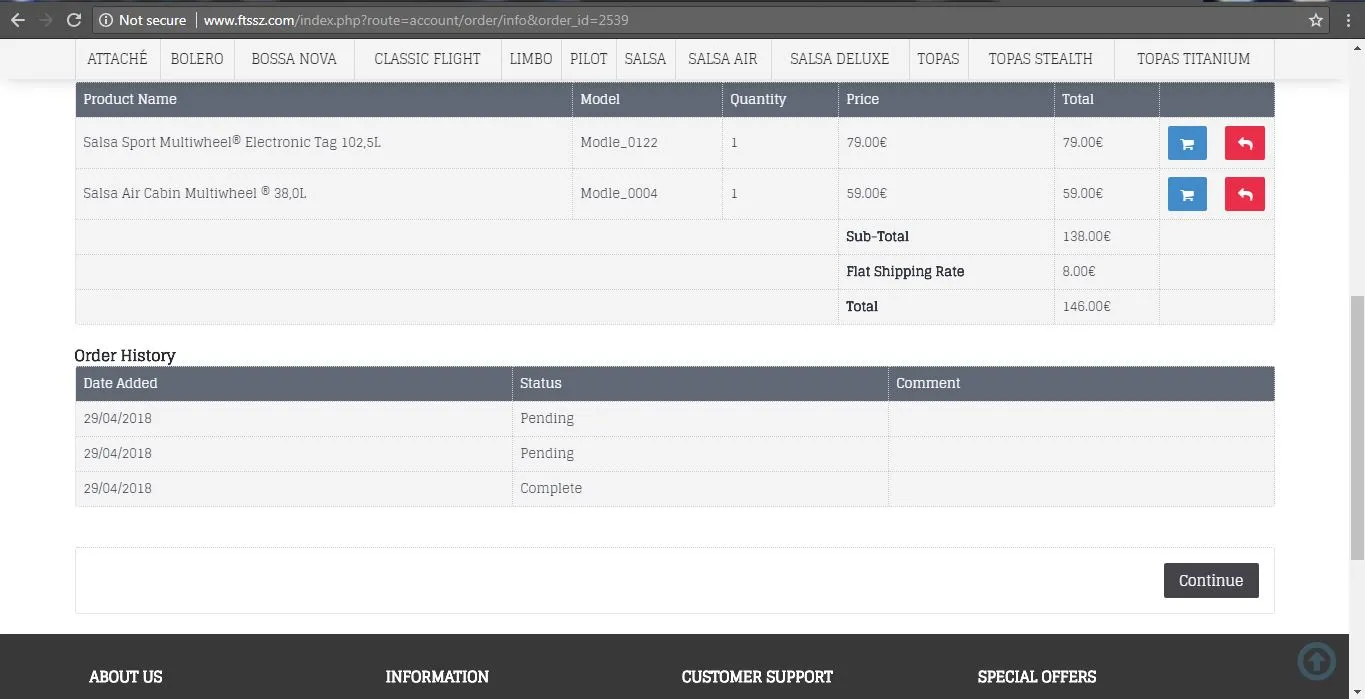Open the PILOT menu category
Screen dimensions: 1365x699
[589, 58]
